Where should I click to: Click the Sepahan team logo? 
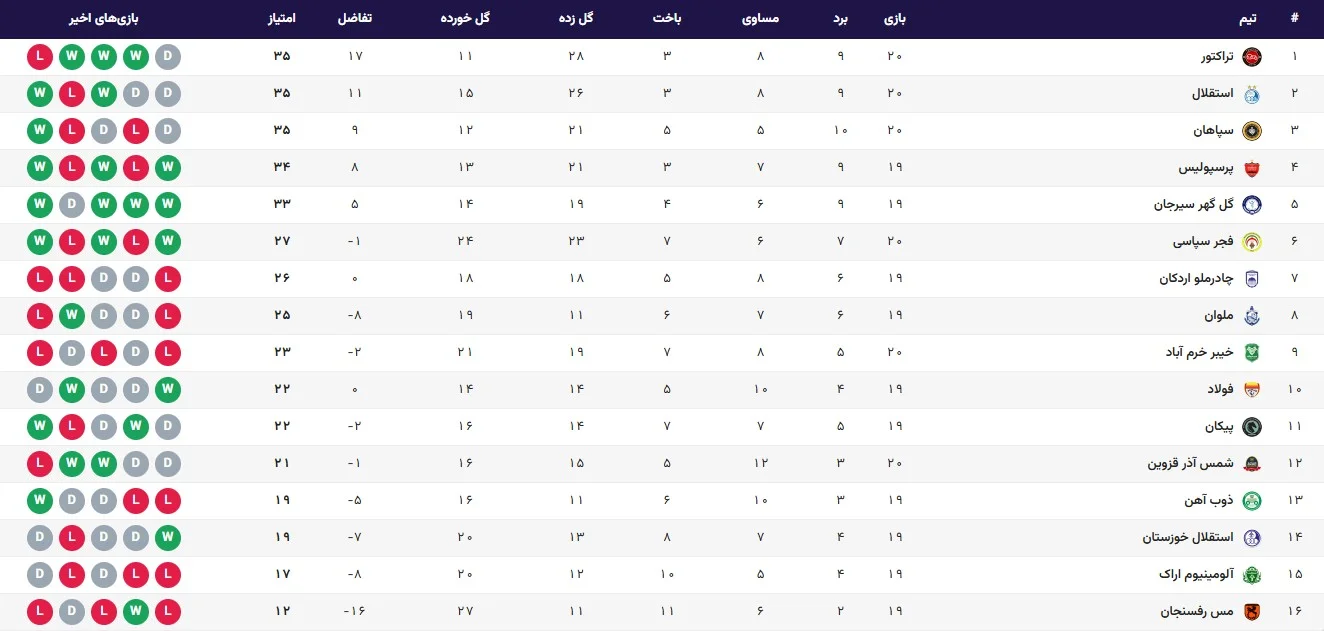1251,131
